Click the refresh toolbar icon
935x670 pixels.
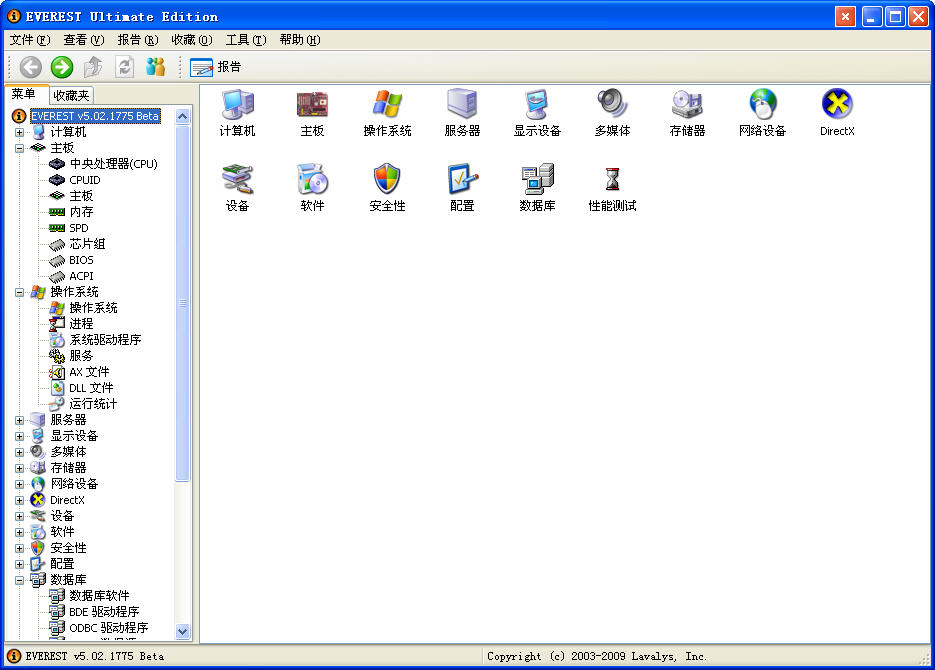click(x=125, y=67)
